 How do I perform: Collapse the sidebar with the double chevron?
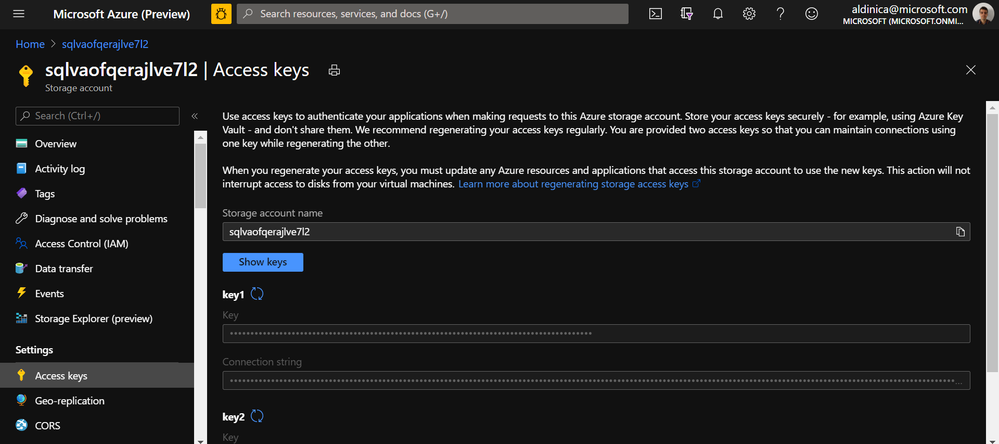click(194, 116)
